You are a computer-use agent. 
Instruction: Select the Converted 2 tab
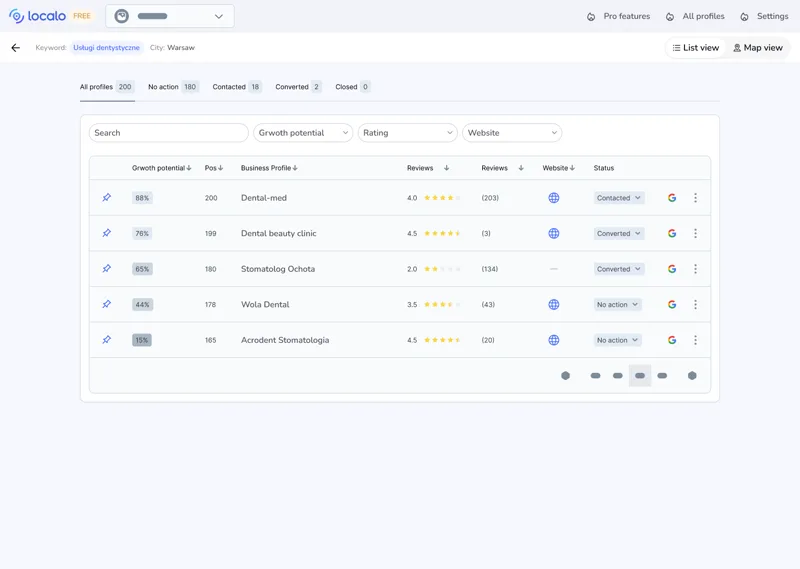point(298,87)
